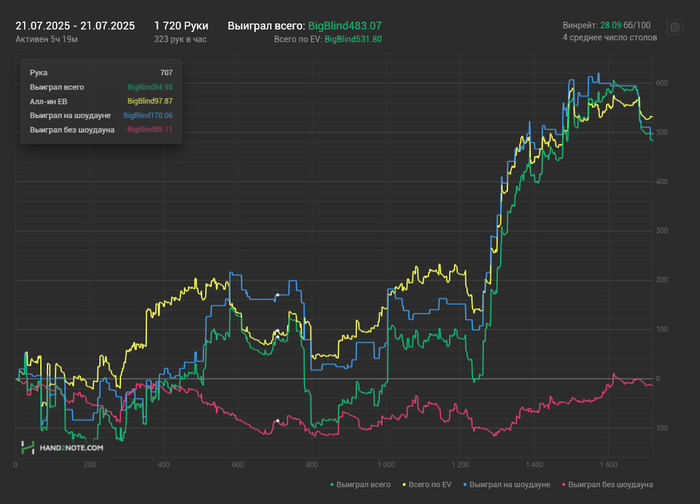The height and width of the screenshot is (504, 700).
Task: Click yellow legend dot for Всего по EV
Action: pyautogui.click(x=404, y=484)
